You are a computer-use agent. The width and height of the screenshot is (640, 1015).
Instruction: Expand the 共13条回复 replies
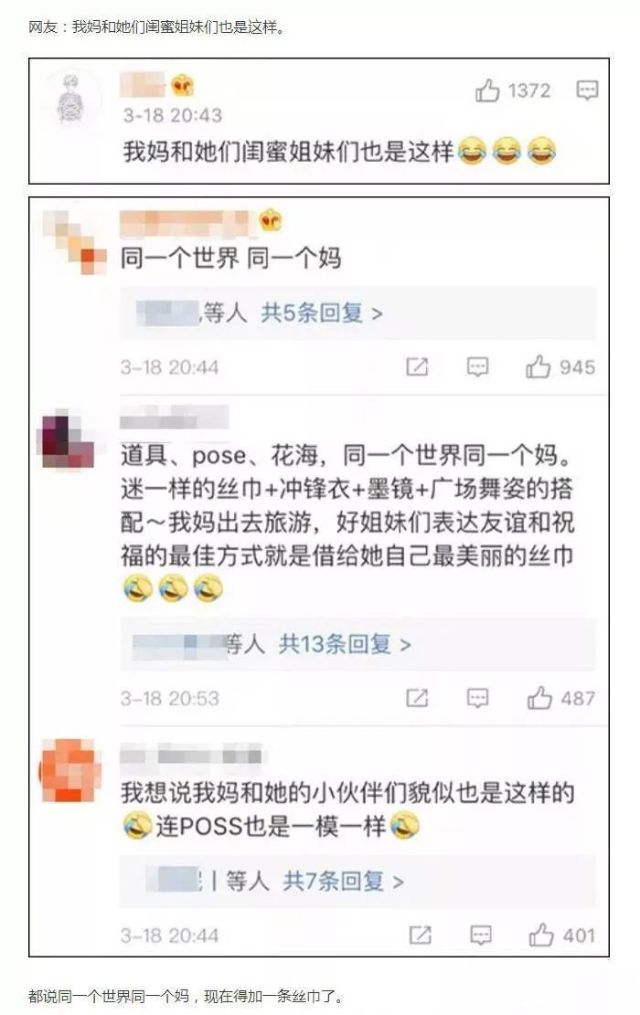[344, 644]
